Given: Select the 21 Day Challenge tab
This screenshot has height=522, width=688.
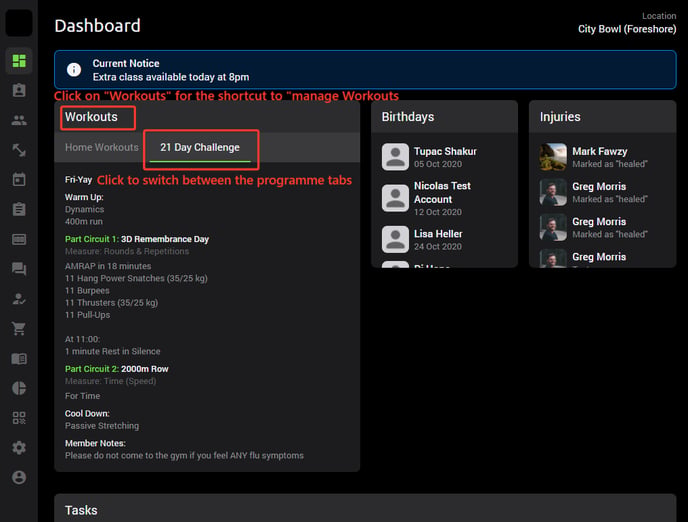Looking at the screenshot, I should [x=200, y=147].
